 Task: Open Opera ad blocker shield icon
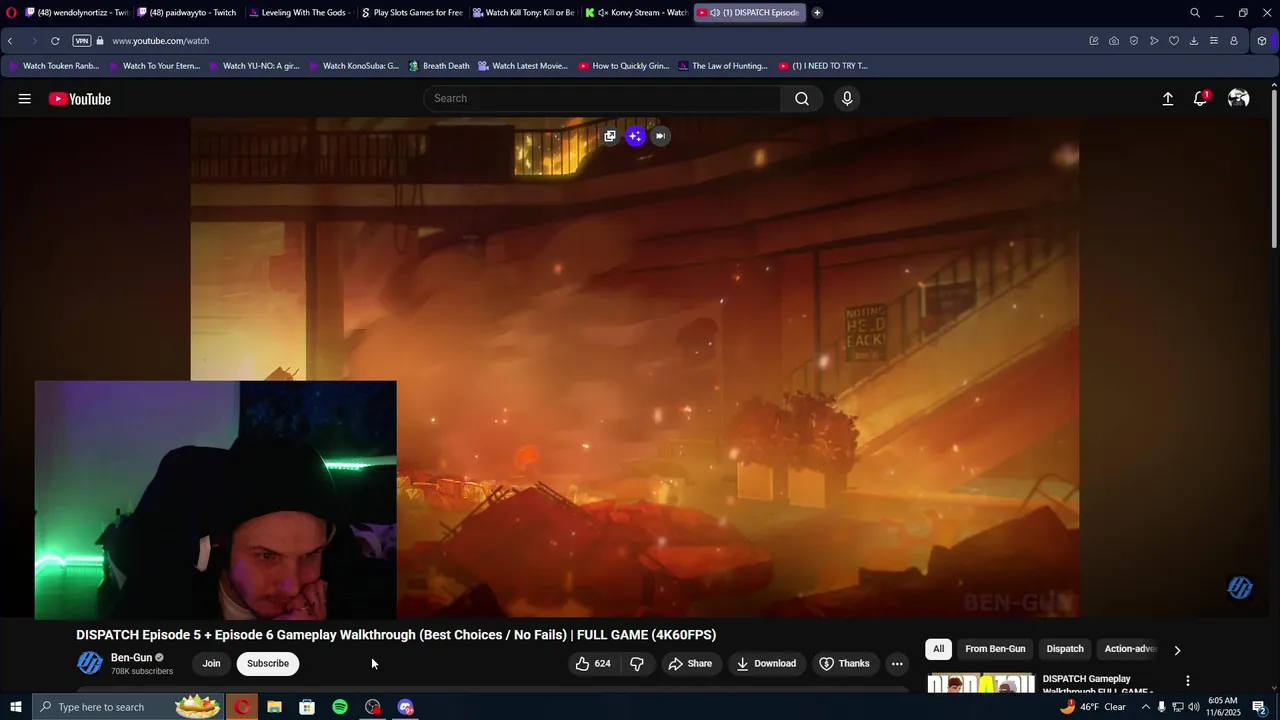pos(1134,41)
